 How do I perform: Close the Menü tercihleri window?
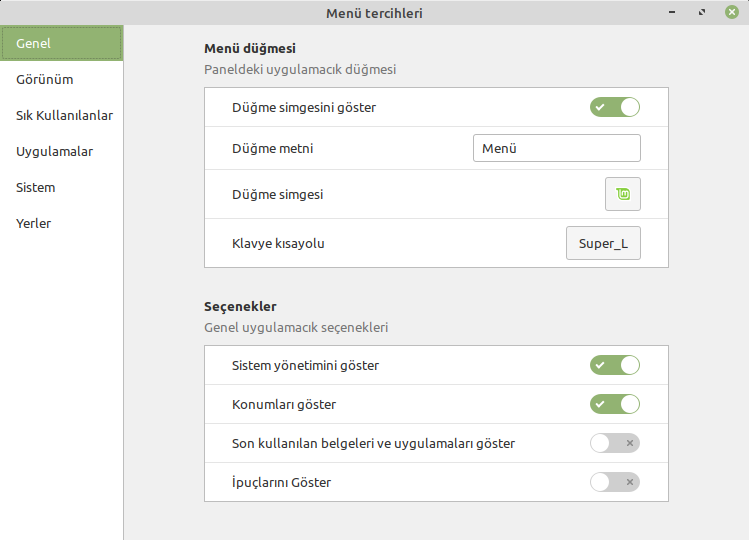[731, 12]
